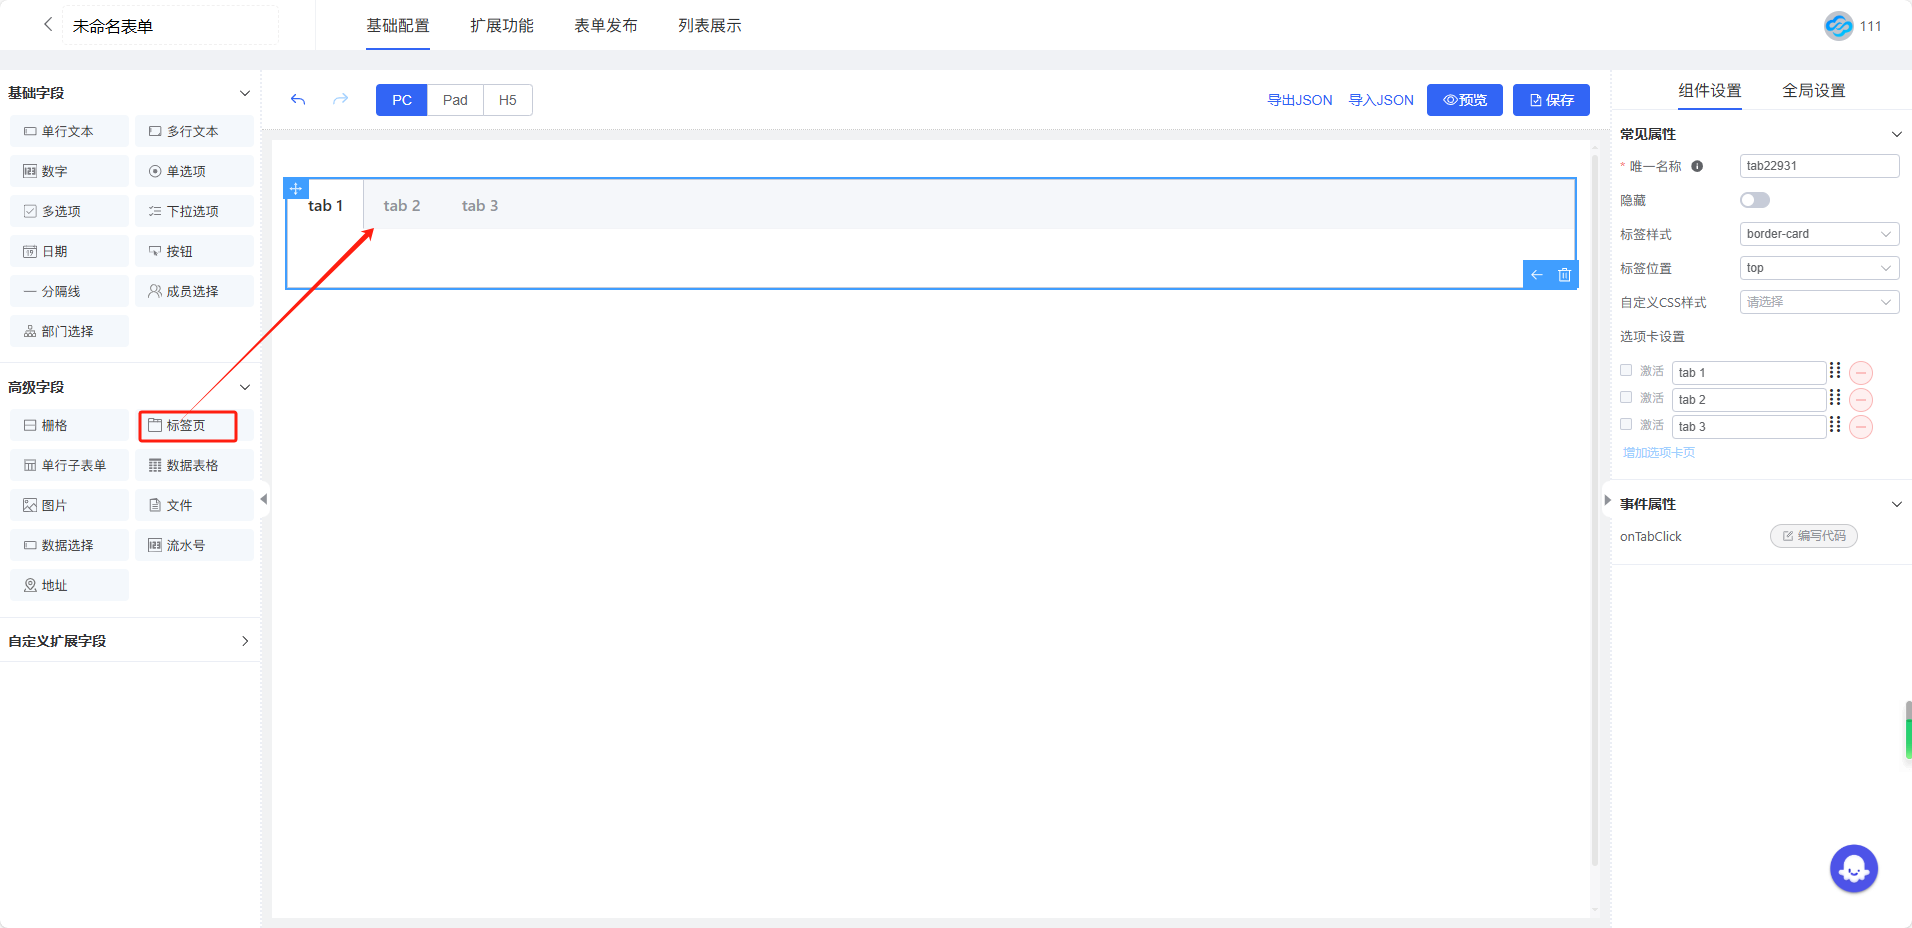Screen dimensions: 1912x928
Task: Click the undo arrow icon
Action: [298, 100]
